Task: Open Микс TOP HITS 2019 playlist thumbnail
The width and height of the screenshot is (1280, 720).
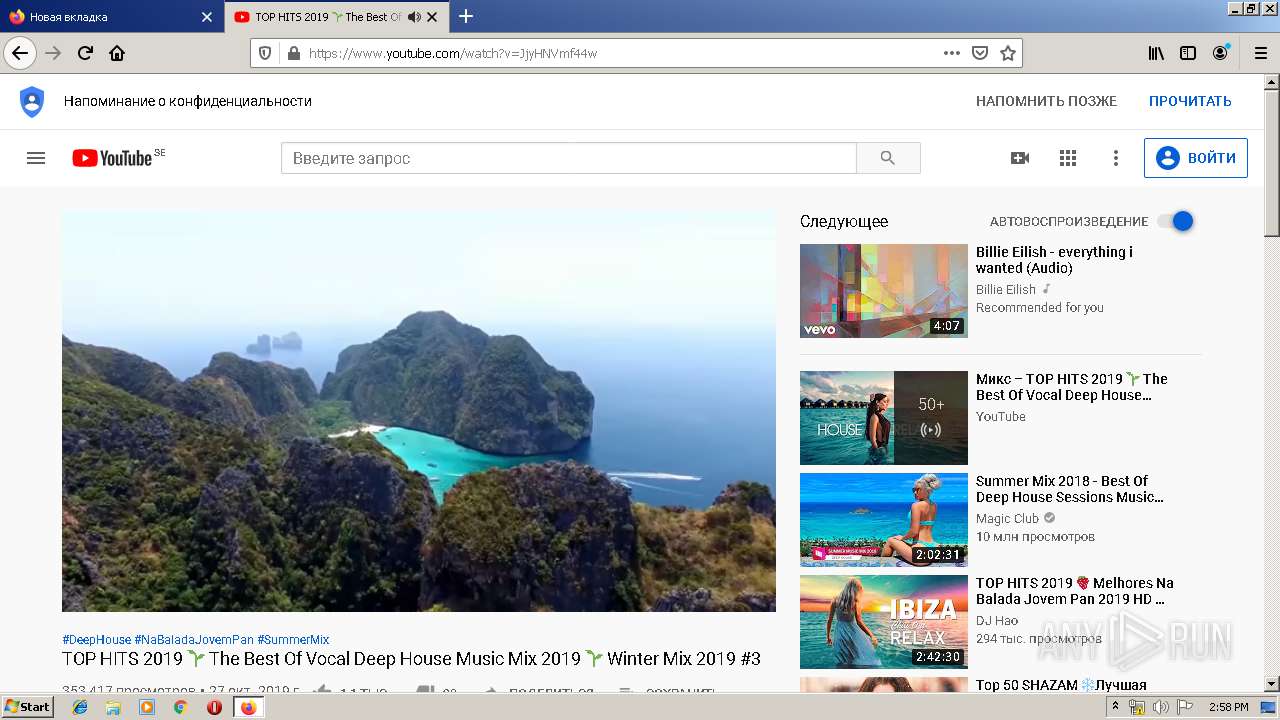Action: point(884,418)
